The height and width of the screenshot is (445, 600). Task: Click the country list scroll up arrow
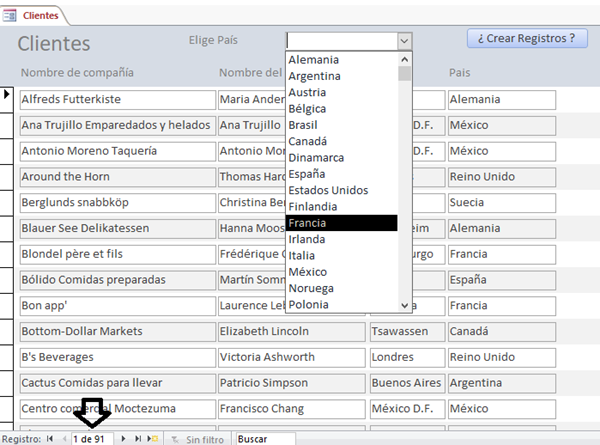click(404, 59)
